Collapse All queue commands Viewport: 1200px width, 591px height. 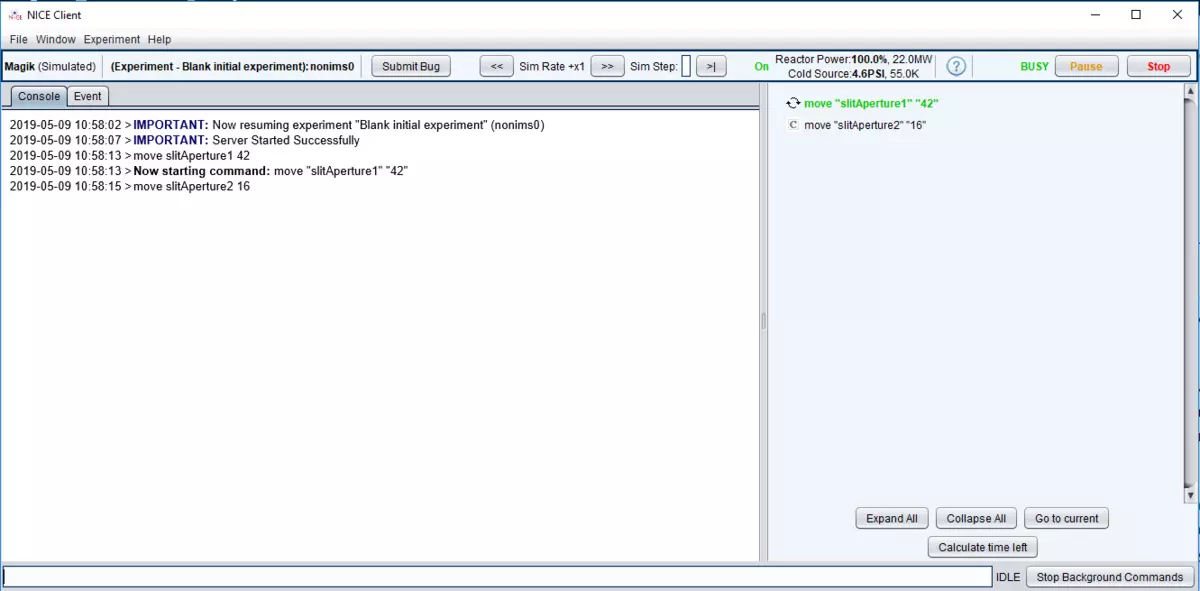click(x=976, y=518)
